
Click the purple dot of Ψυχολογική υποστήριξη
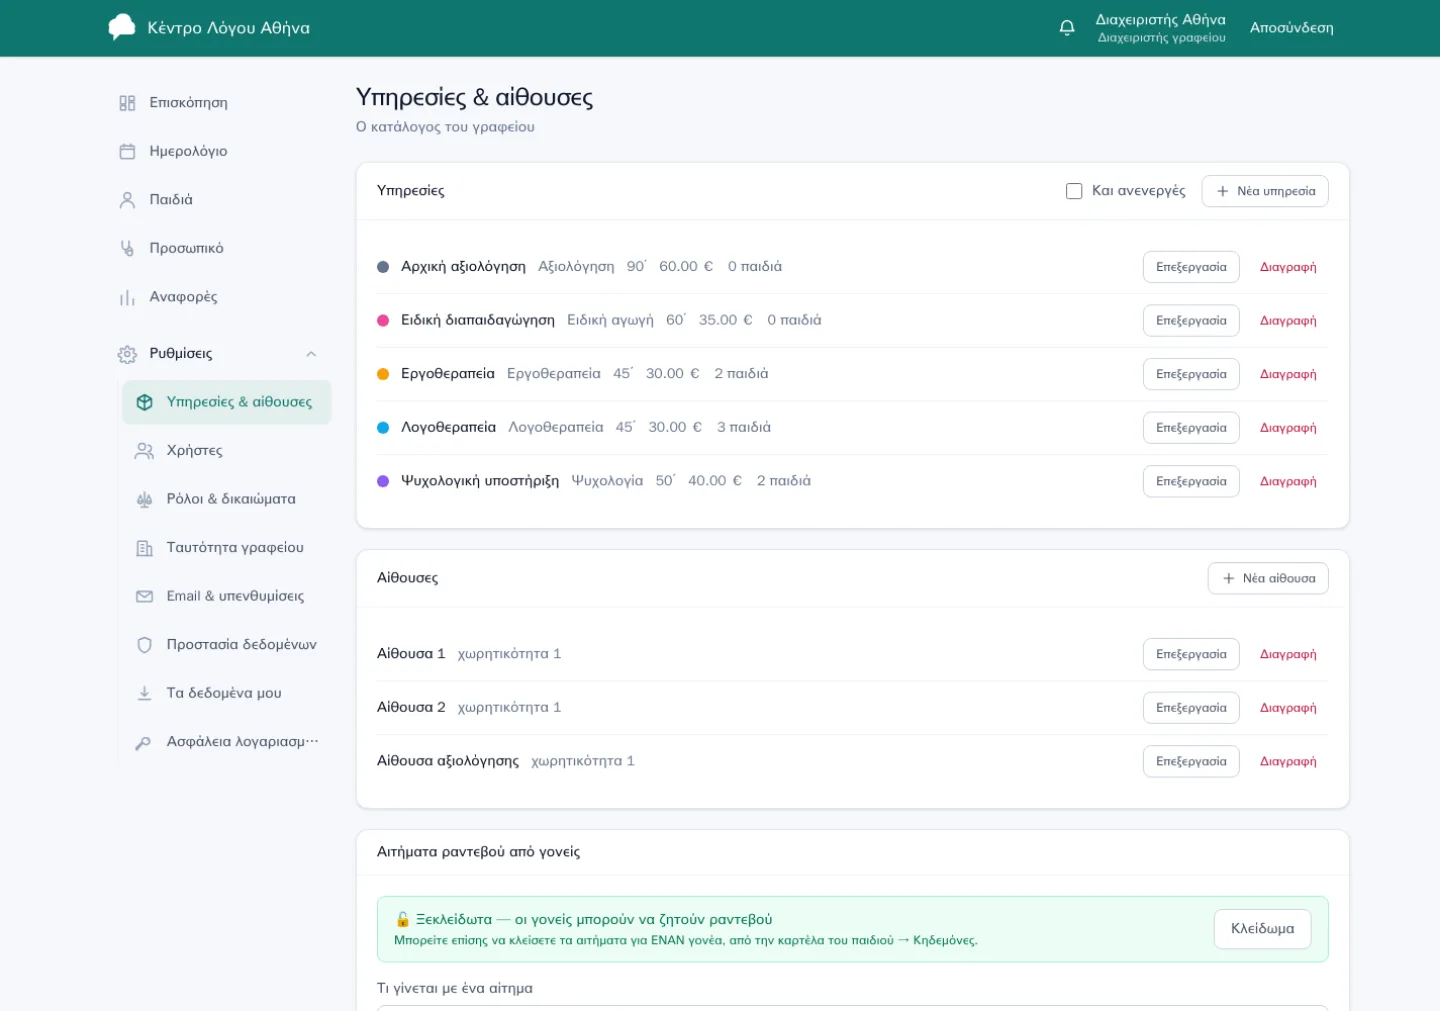tap(383, 481)
